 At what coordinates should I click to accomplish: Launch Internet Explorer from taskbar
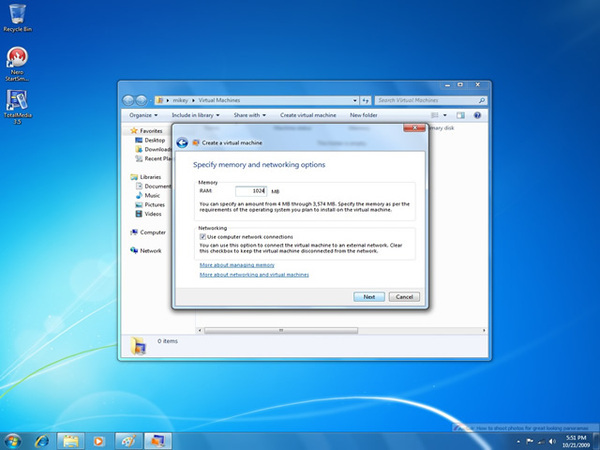[x=42, y=441]
